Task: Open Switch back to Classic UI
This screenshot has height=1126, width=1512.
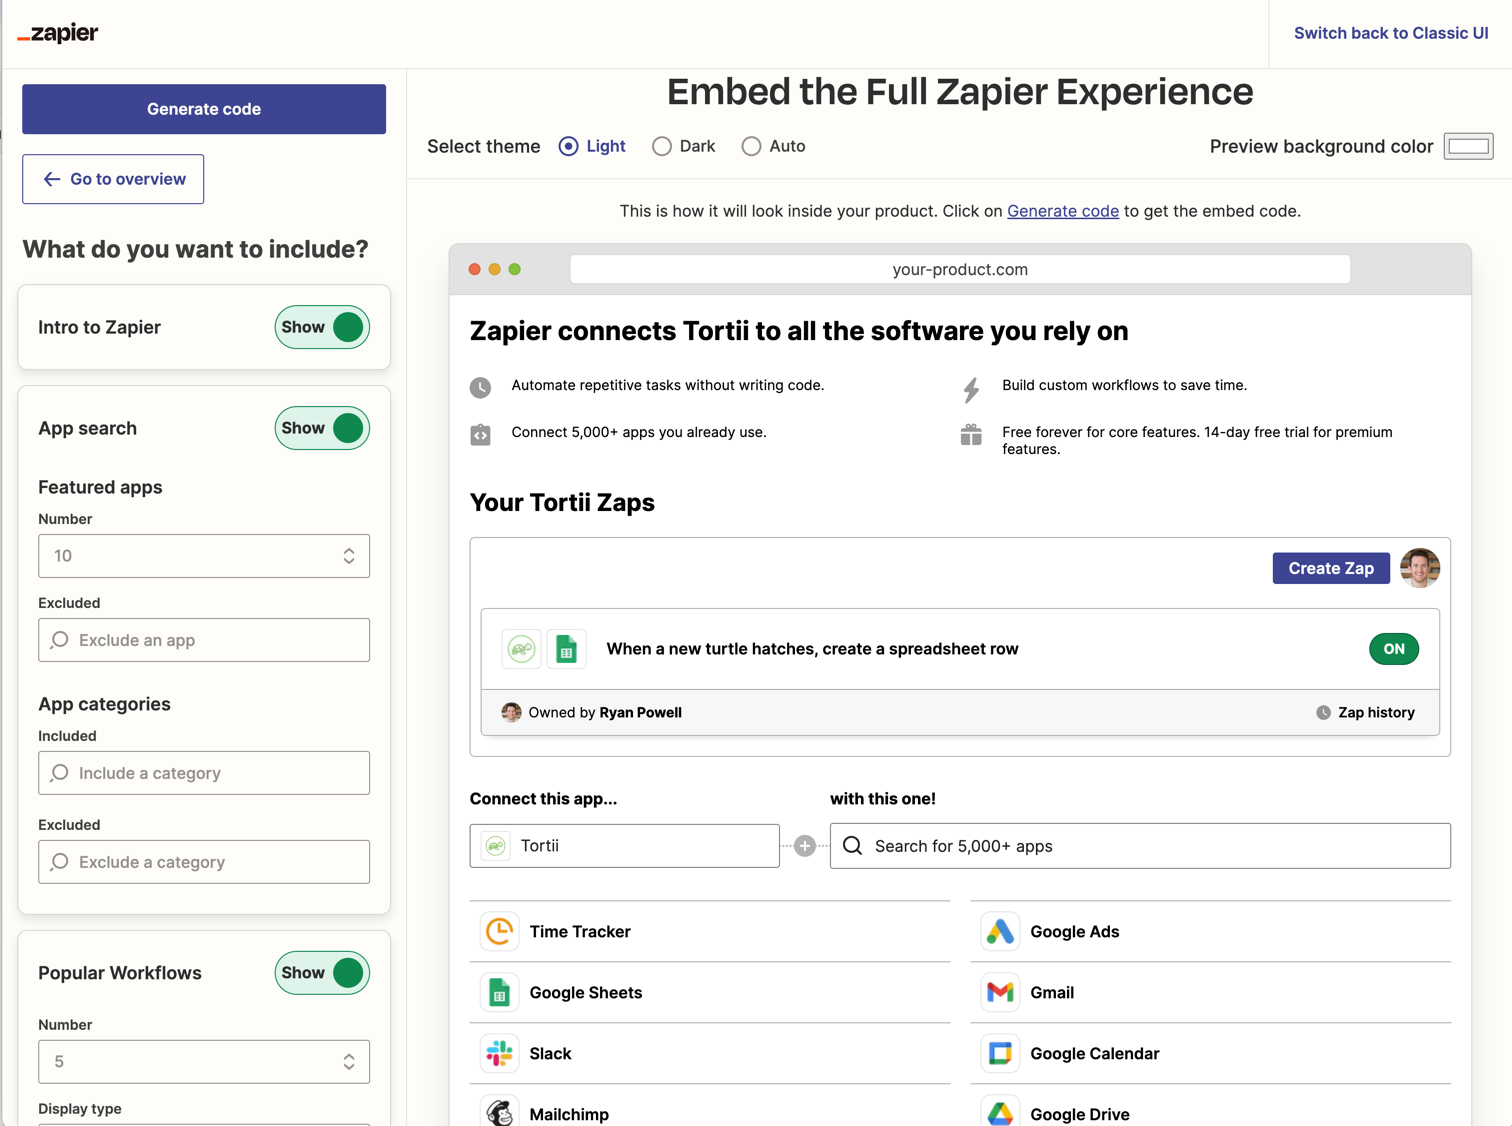Action: tap(1391, 33)
